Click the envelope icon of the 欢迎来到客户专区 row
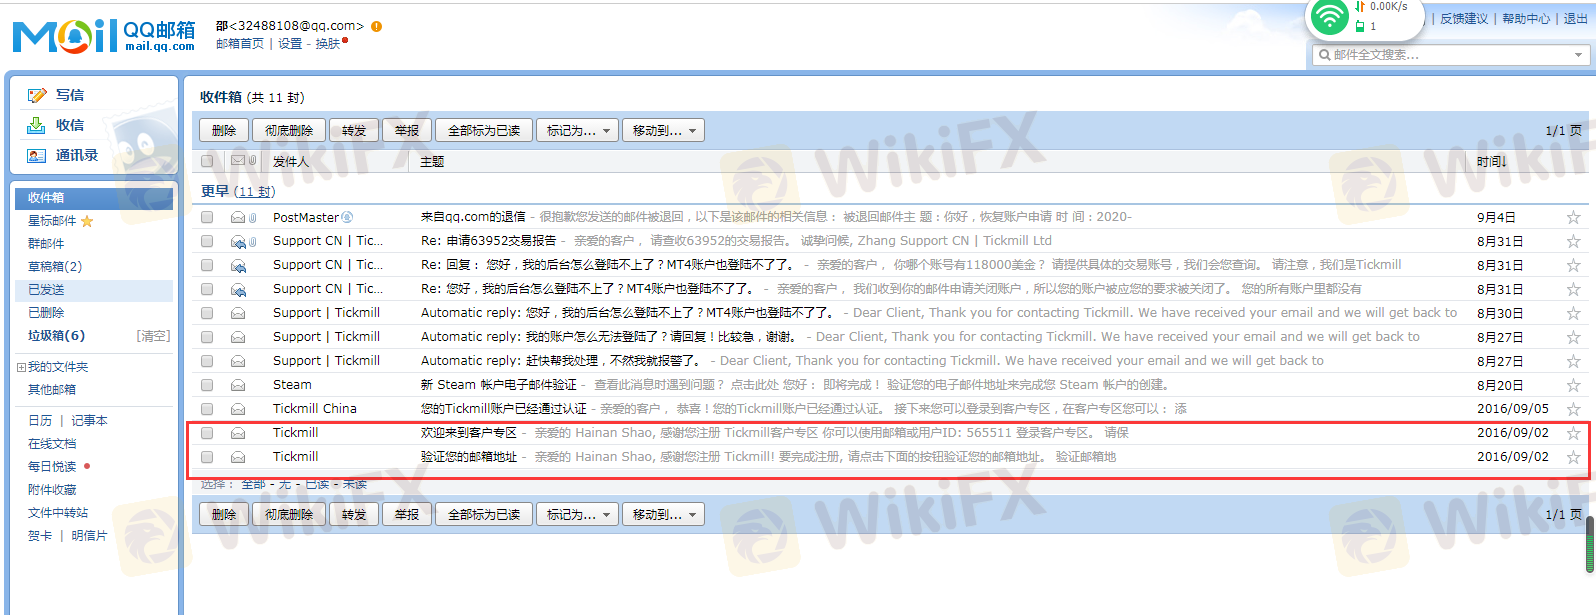The height and width of the screenshot is (615, 1596). click(x=238, y=433)
